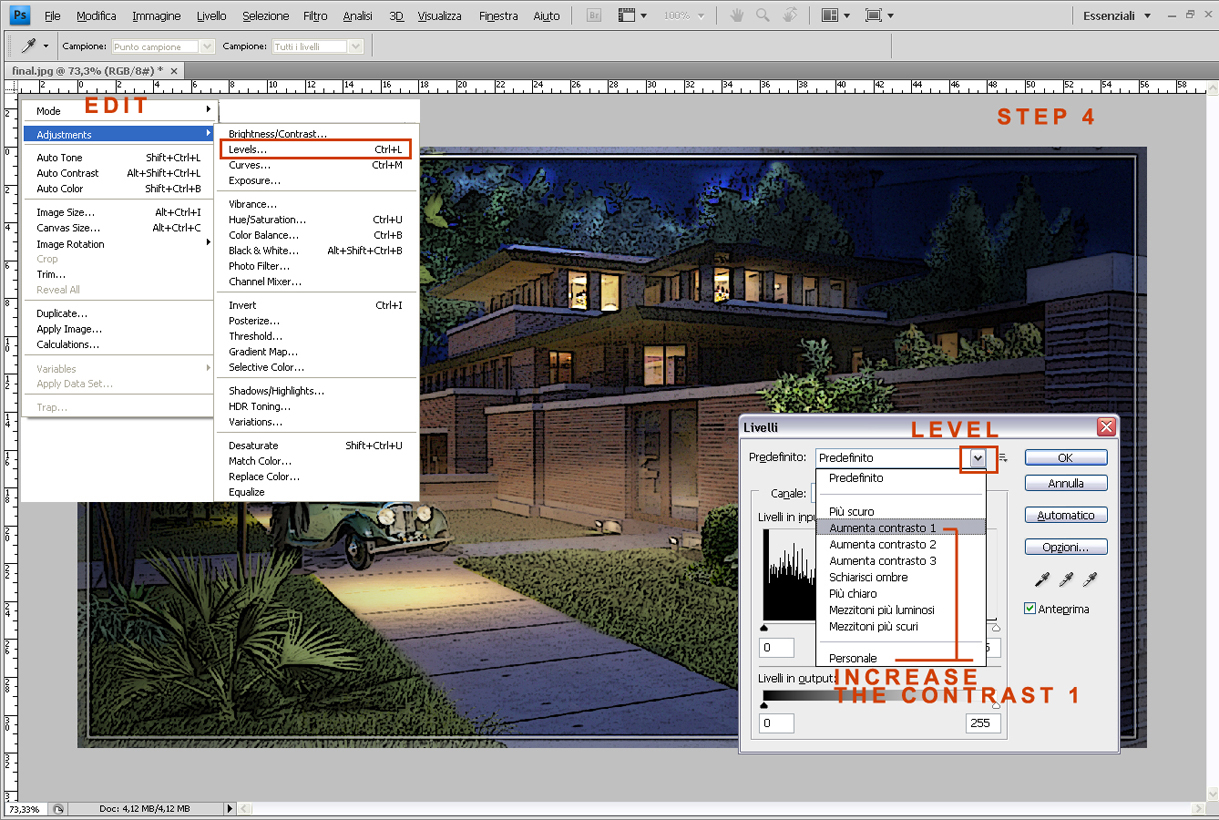The height and width of the screenshot is (820, 1219).
Task: Select Aumenta contrasto 1 preset
Action: click(901, 528)
